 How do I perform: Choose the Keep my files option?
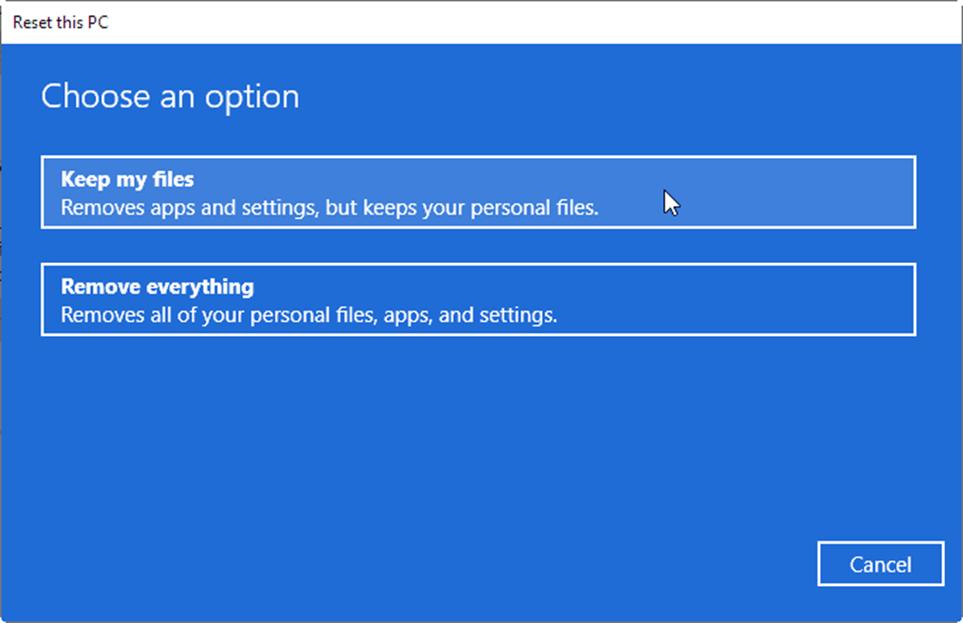click(x=478, y=192)
